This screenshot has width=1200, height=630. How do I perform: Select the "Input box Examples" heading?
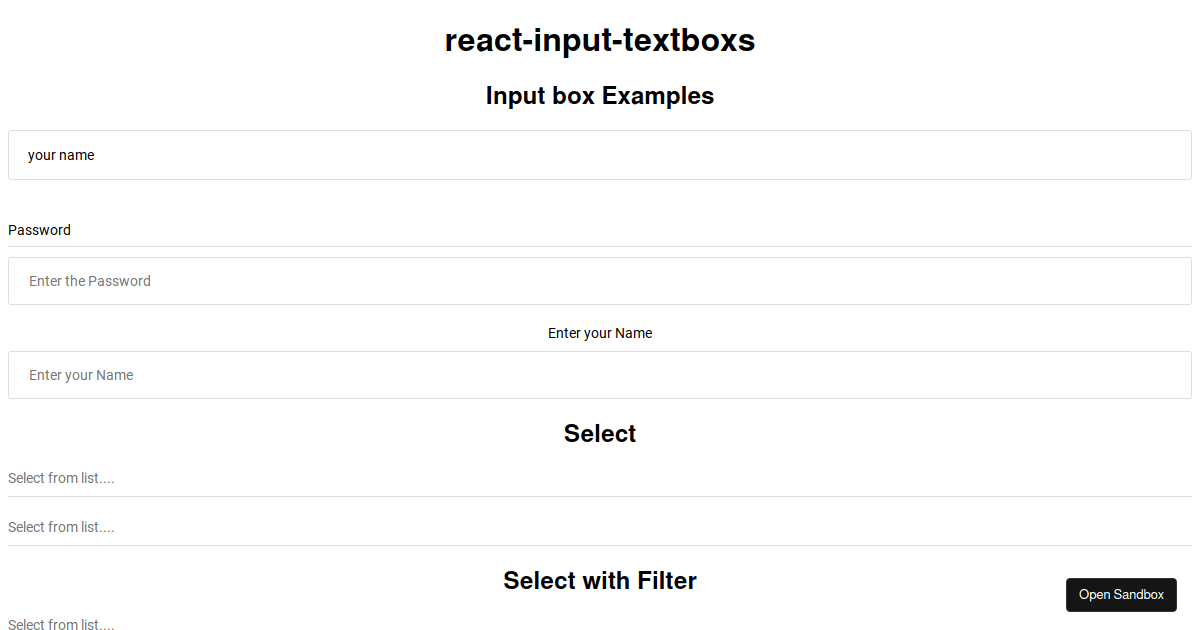600,96
